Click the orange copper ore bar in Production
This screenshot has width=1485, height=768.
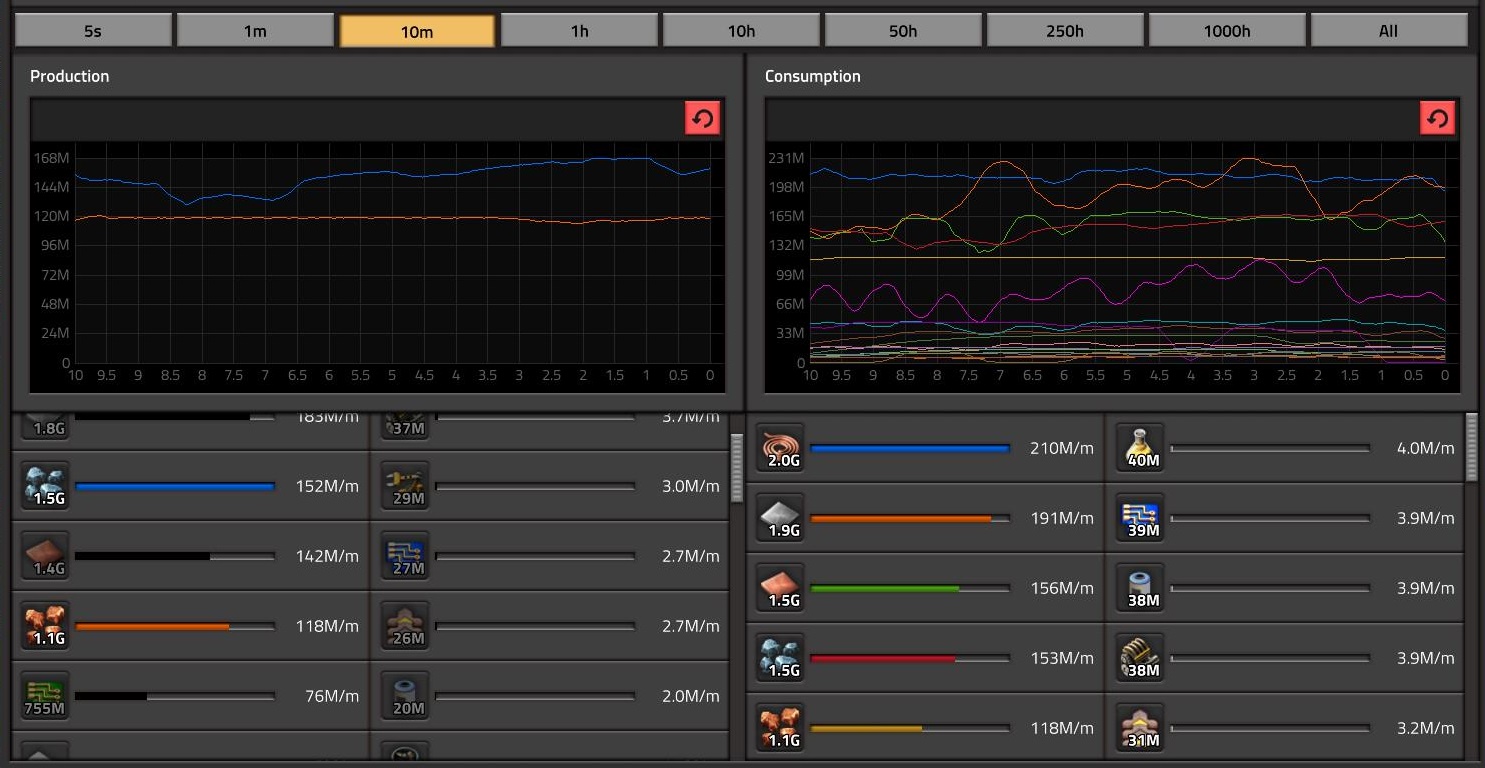[x=152, y=627]
